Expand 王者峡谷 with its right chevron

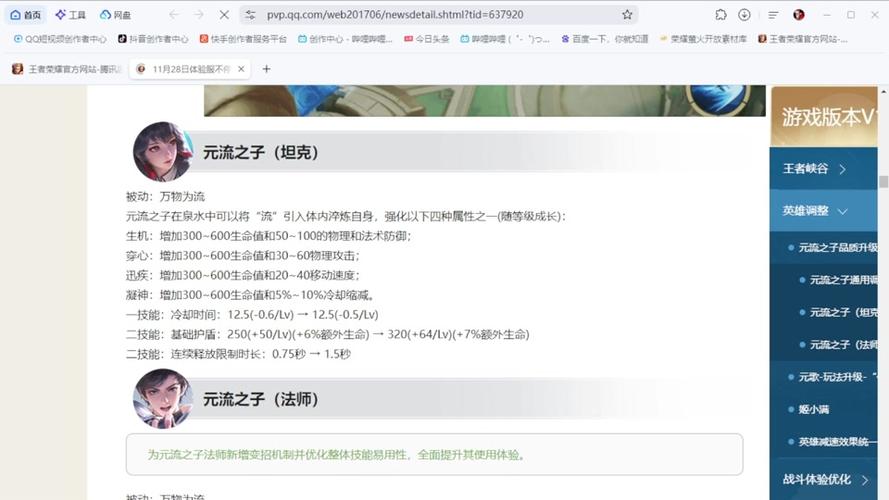pos(843,169)
